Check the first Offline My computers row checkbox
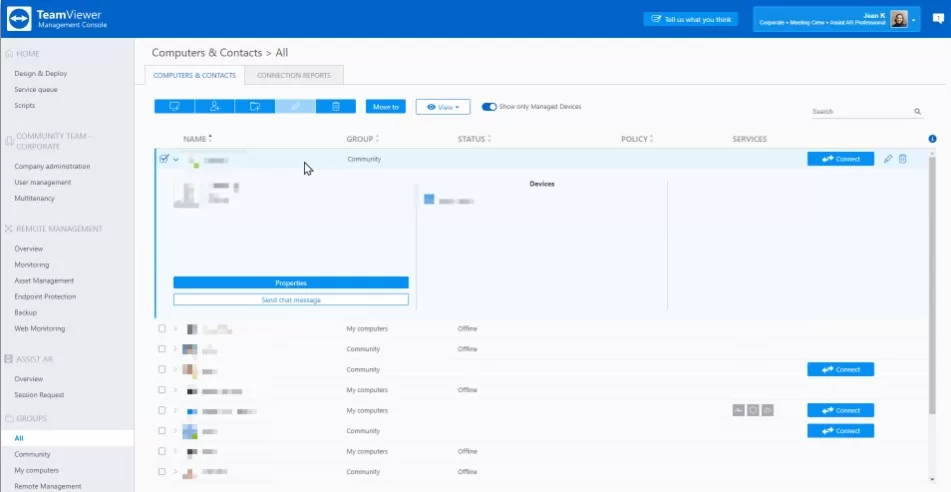The height and width of the screenshot is (492, 951). click(x=162, y=328)
